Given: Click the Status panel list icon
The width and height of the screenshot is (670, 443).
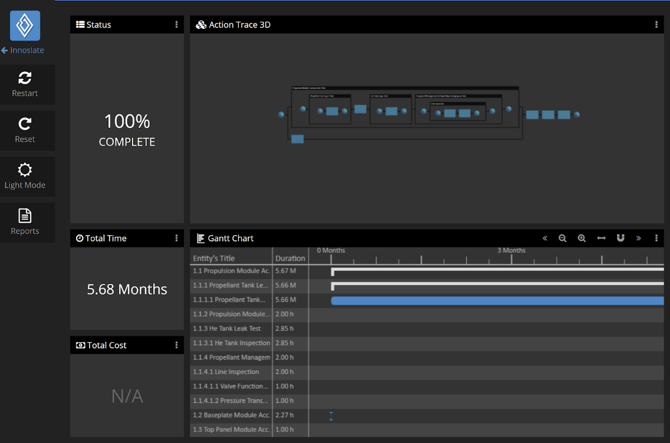Looking at the screenshot, I should pos(80,24).
